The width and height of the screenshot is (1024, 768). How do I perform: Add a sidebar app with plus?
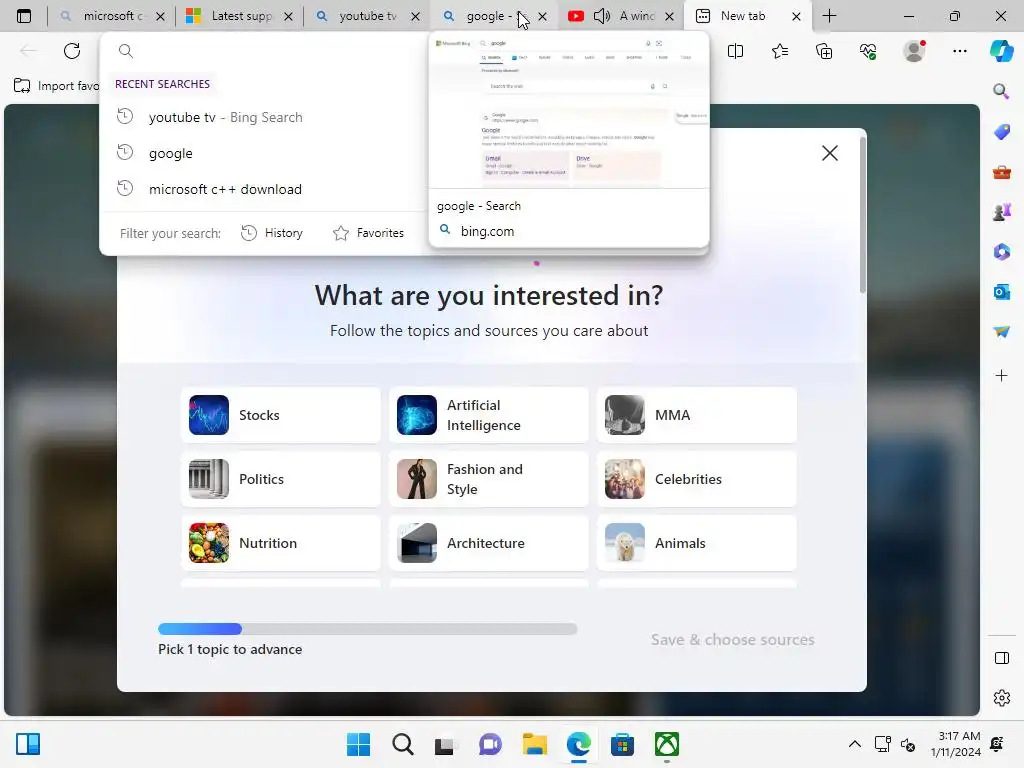click(x=1001, y=376)
